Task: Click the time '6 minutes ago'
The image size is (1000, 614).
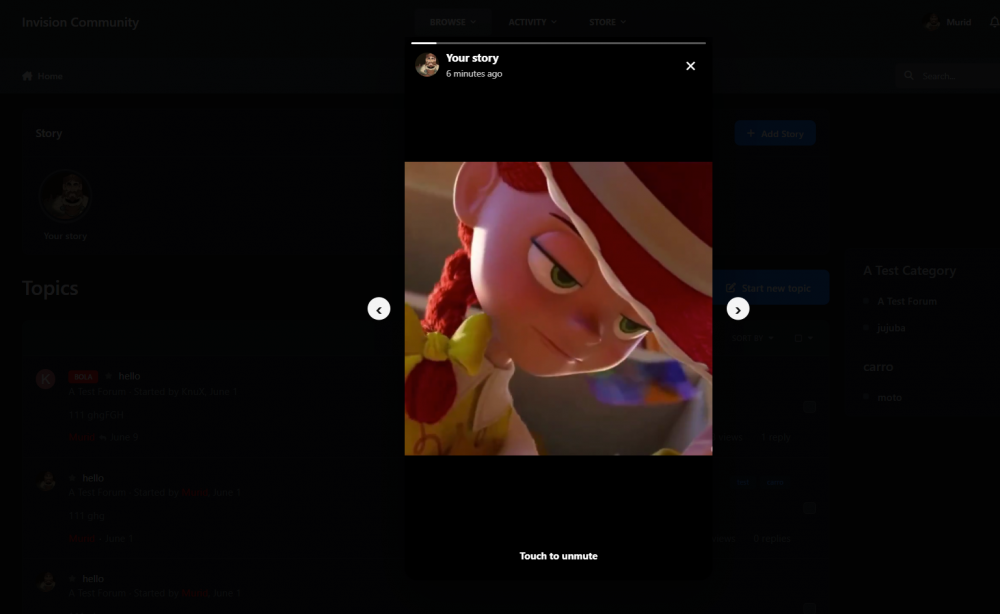Action: pyautogui.click(x=474, y=74)
